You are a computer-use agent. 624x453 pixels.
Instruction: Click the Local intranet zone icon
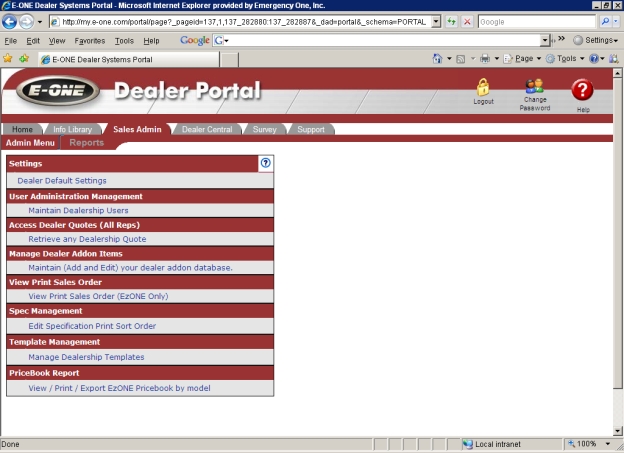pos(467,444)
